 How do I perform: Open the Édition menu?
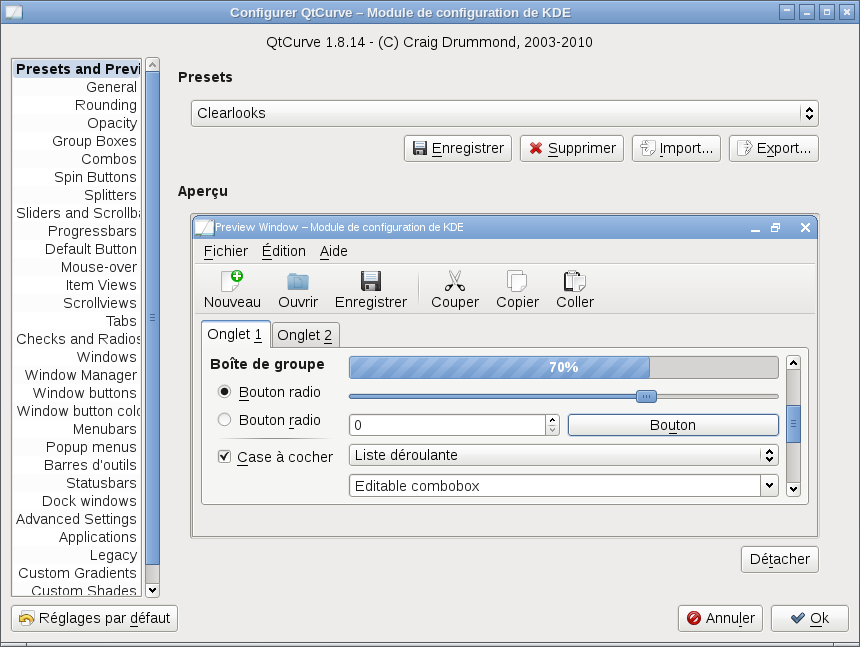284,251
